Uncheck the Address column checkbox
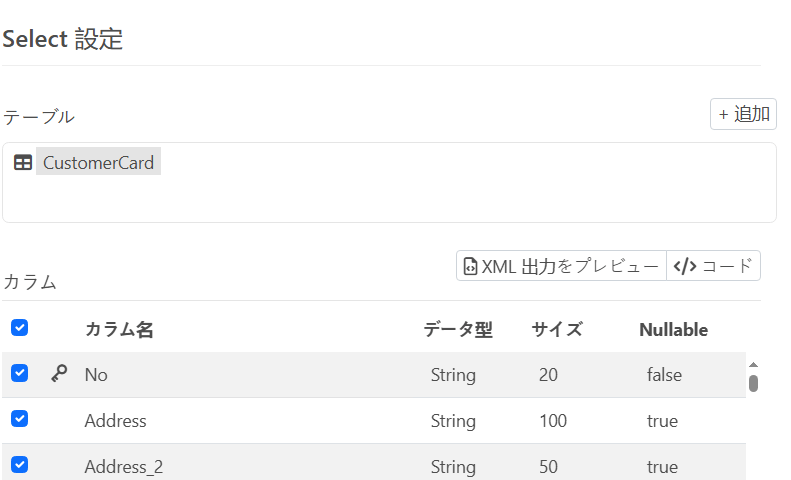This screenshot has width=791, height=480. (20, 419)
